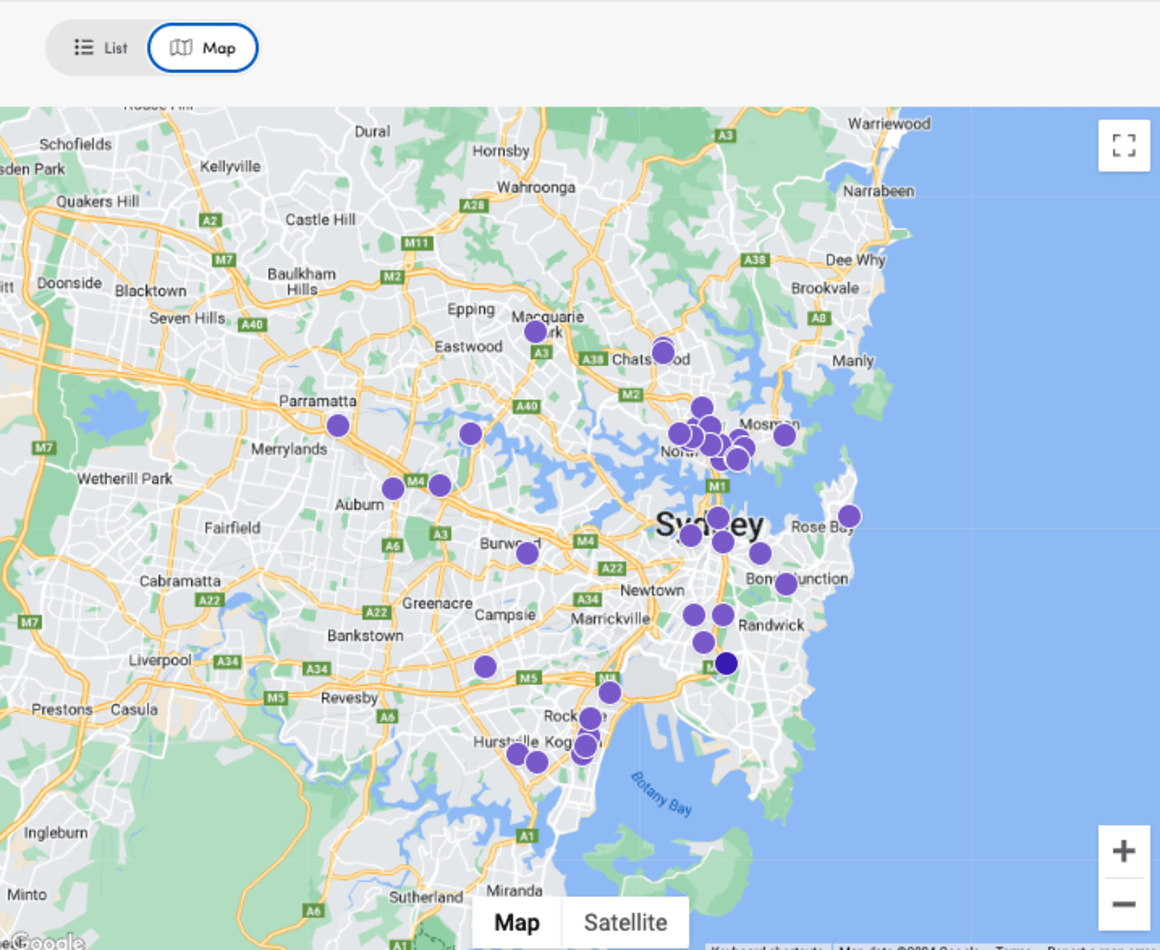Screen dimensions: 1160x950
Task: Click the marker right of the M4 badge near Auburn
Action: [x=440, y=485]
